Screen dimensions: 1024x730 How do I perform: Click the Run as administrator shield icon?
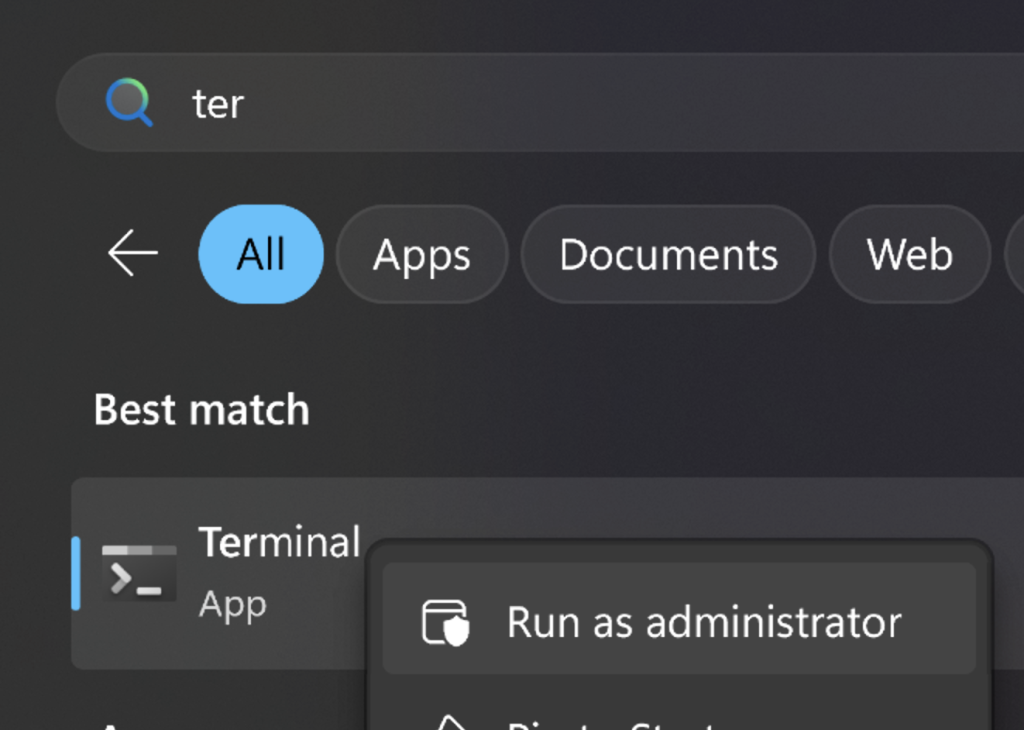tap(445, 622)
